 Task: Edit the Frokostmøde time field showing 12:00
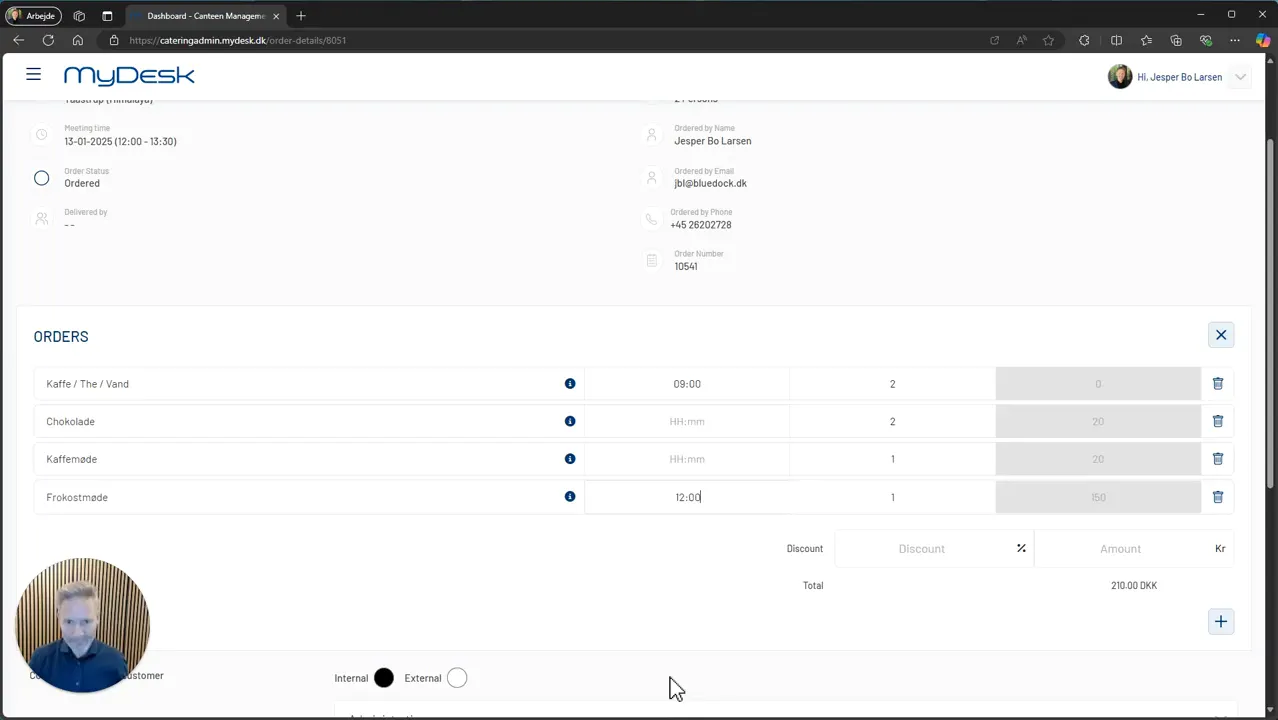[x=687, y=497]
